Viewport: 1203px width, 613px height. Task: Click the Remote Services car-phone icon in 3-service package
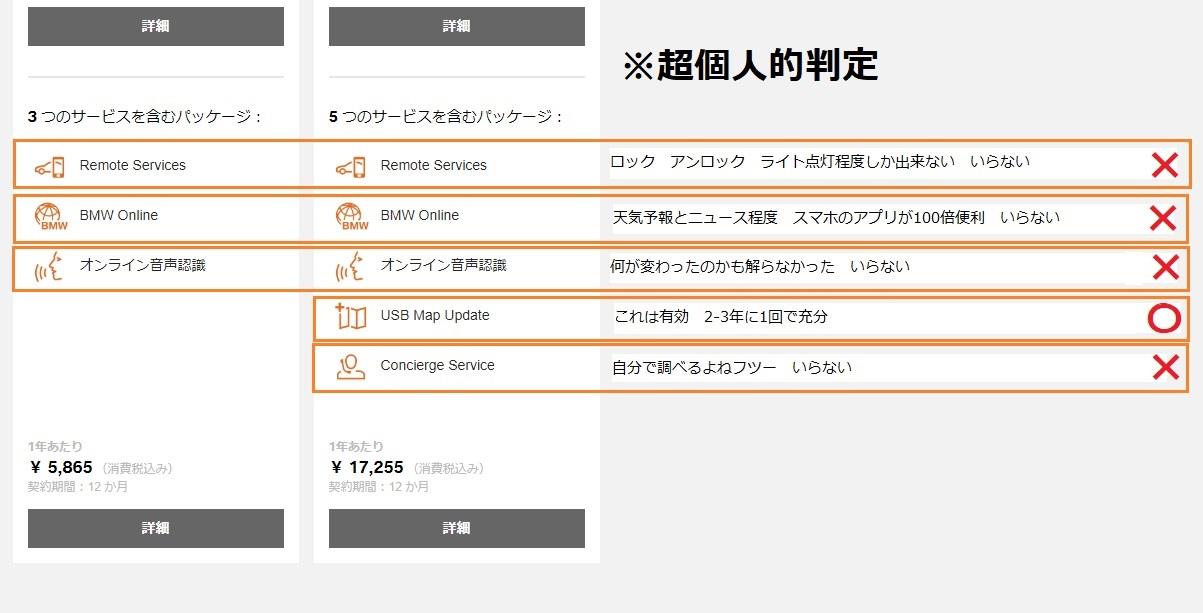49,166
